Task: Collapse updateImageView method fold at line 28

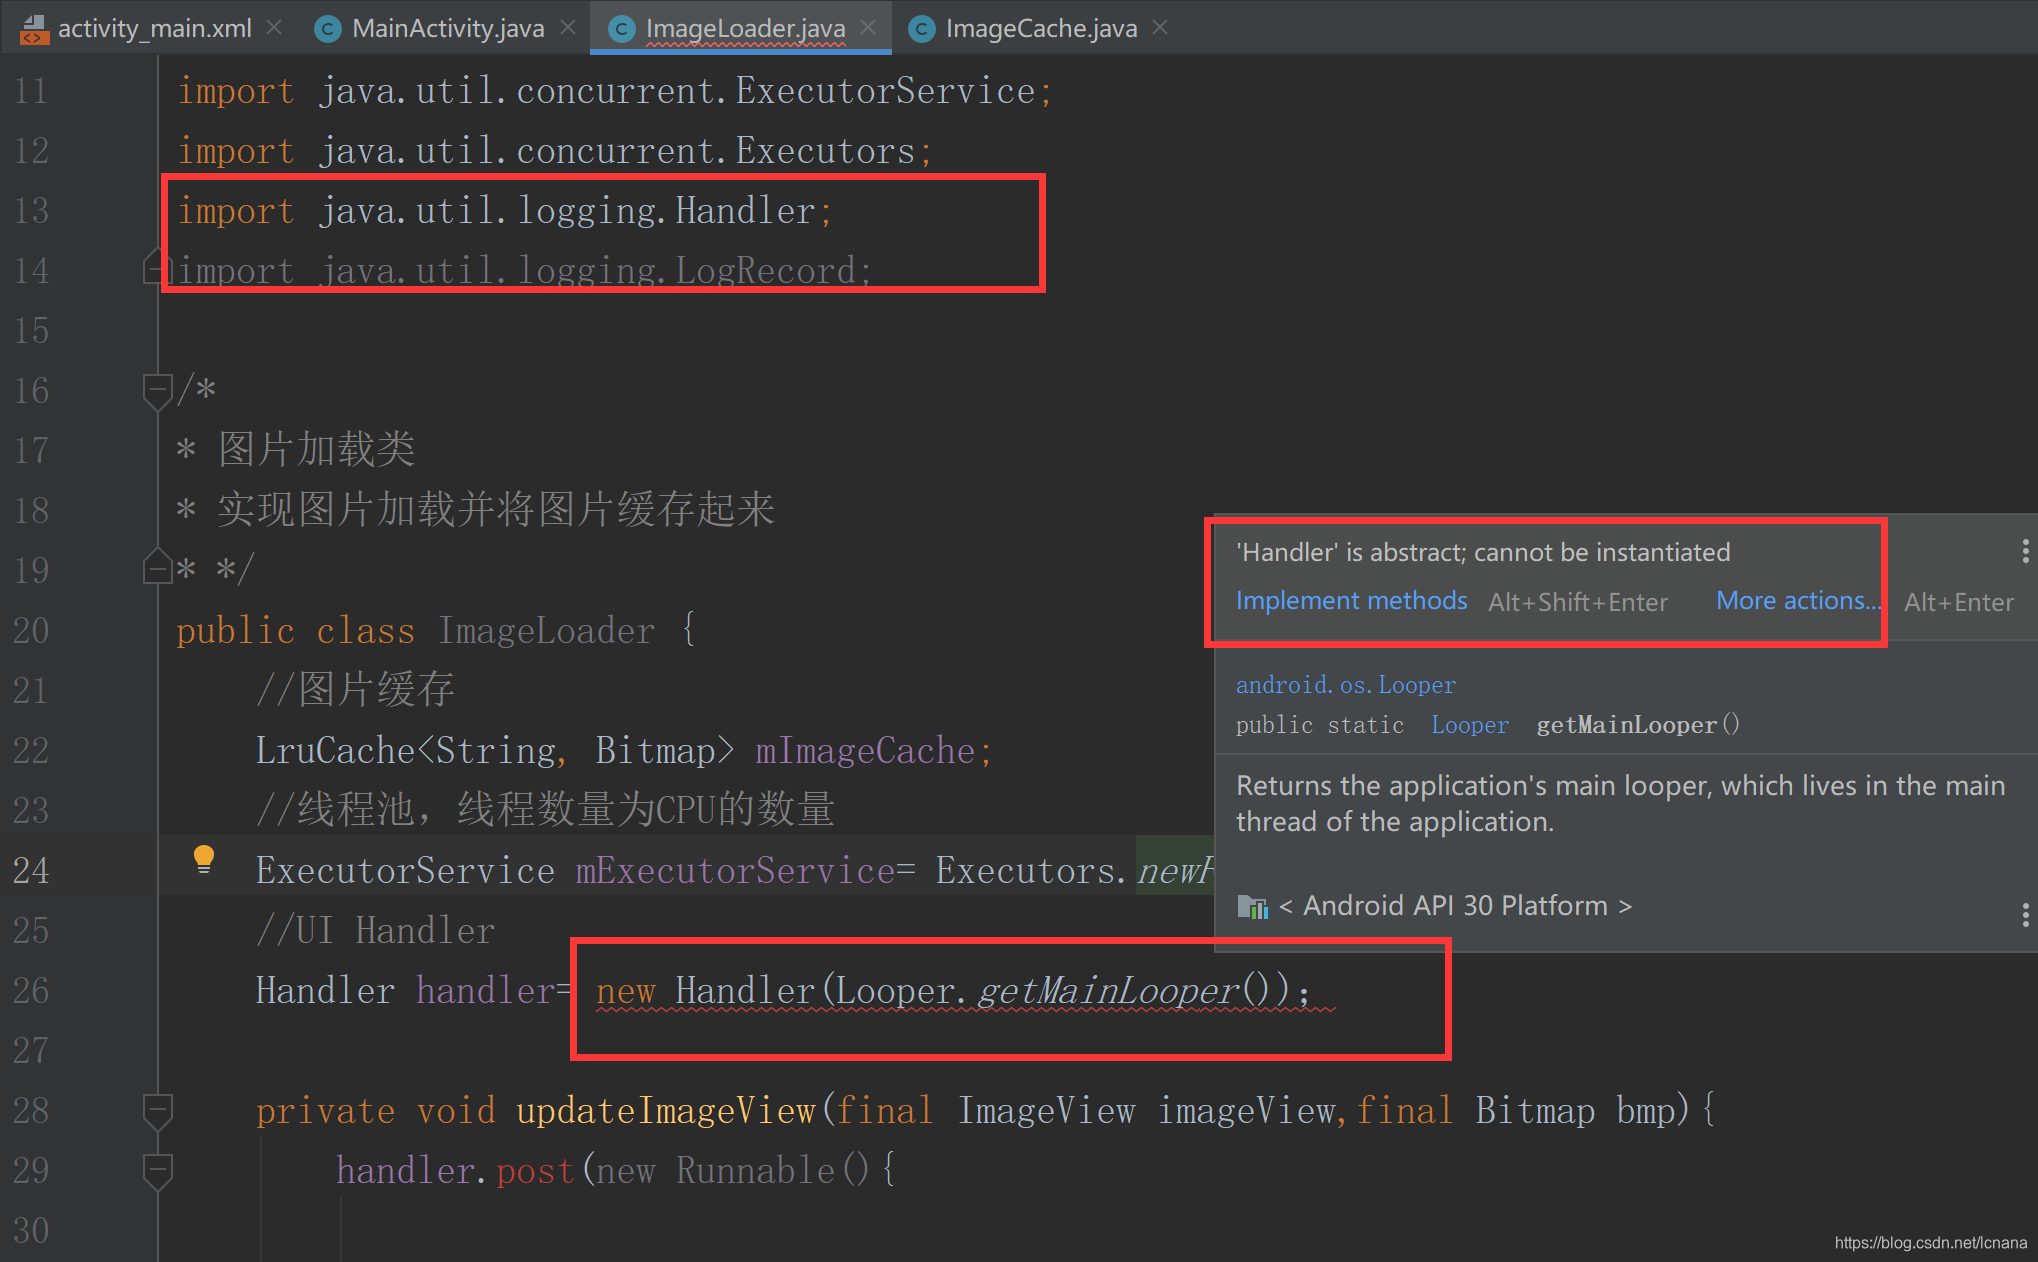Action: click(157, 1112)
